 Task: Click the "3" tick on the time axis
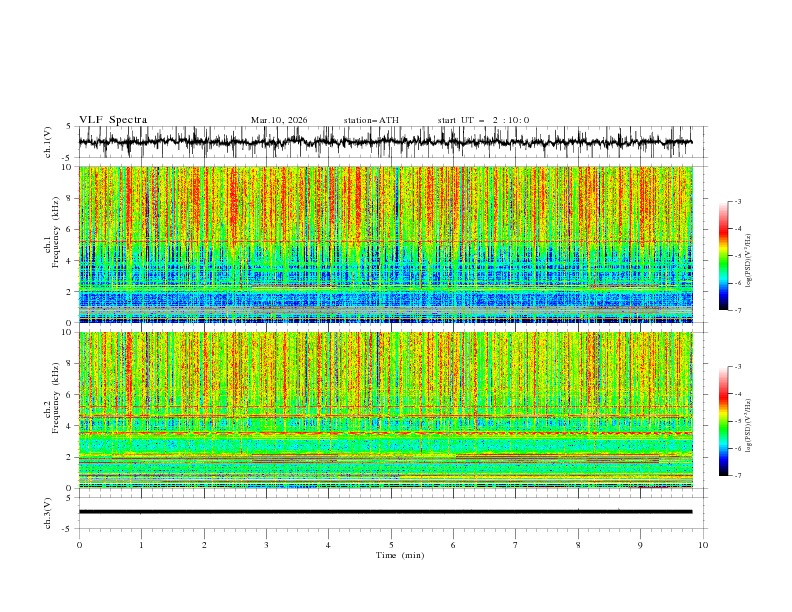tap(266, 545)
